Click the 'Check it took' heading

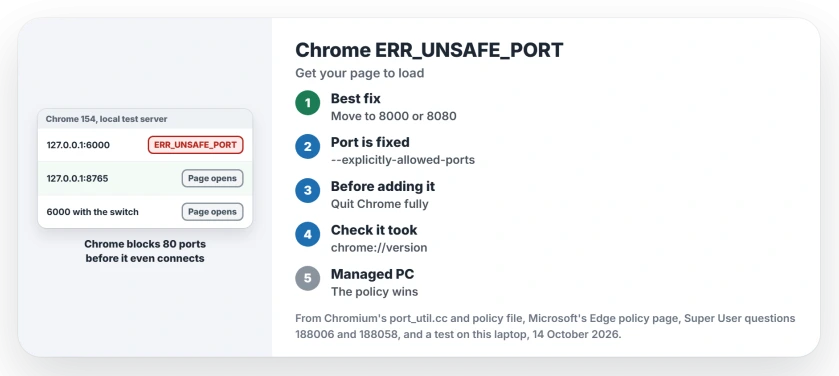coord(374,230)
